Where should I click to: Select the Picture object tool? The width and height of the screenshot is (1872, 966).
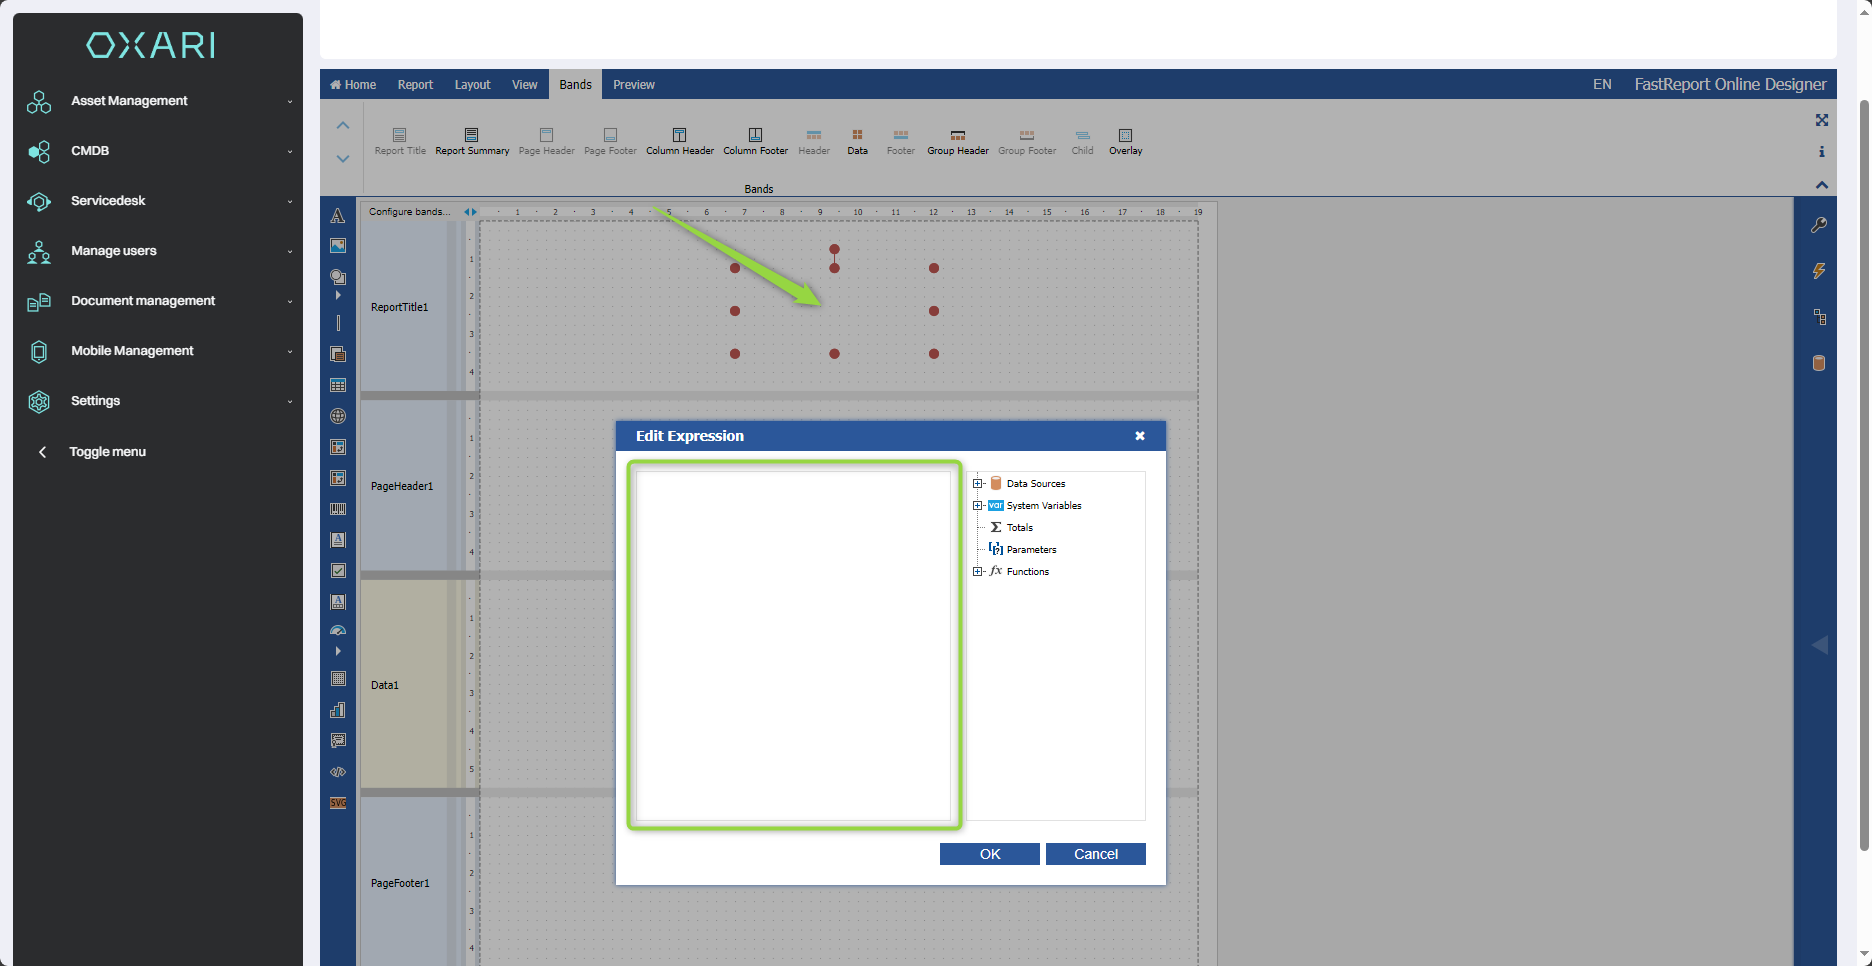[338, 246]
